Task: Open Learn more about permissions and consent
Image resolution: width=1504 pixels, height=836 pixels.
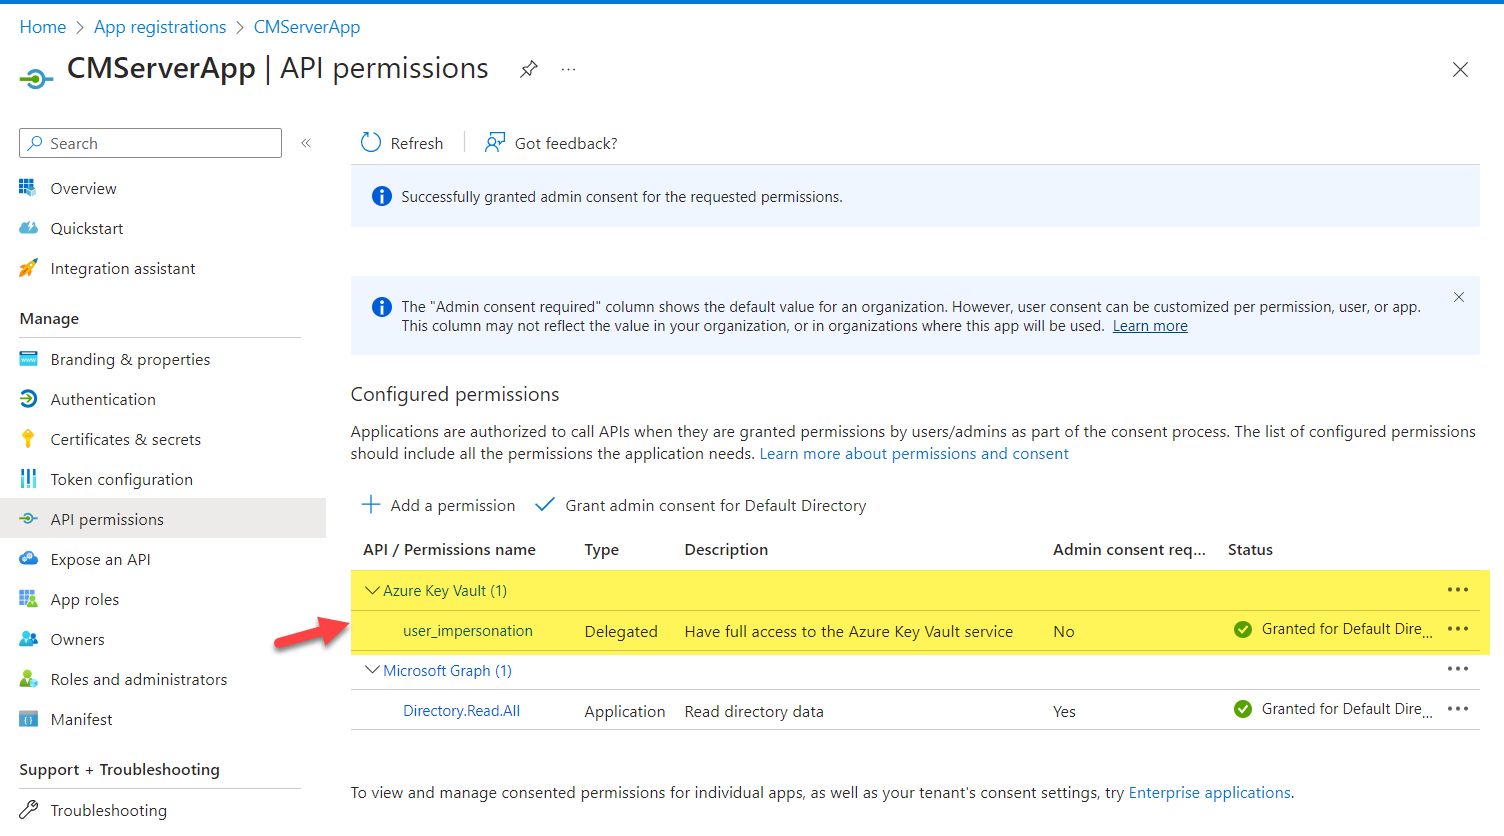Action: point(914,454)
